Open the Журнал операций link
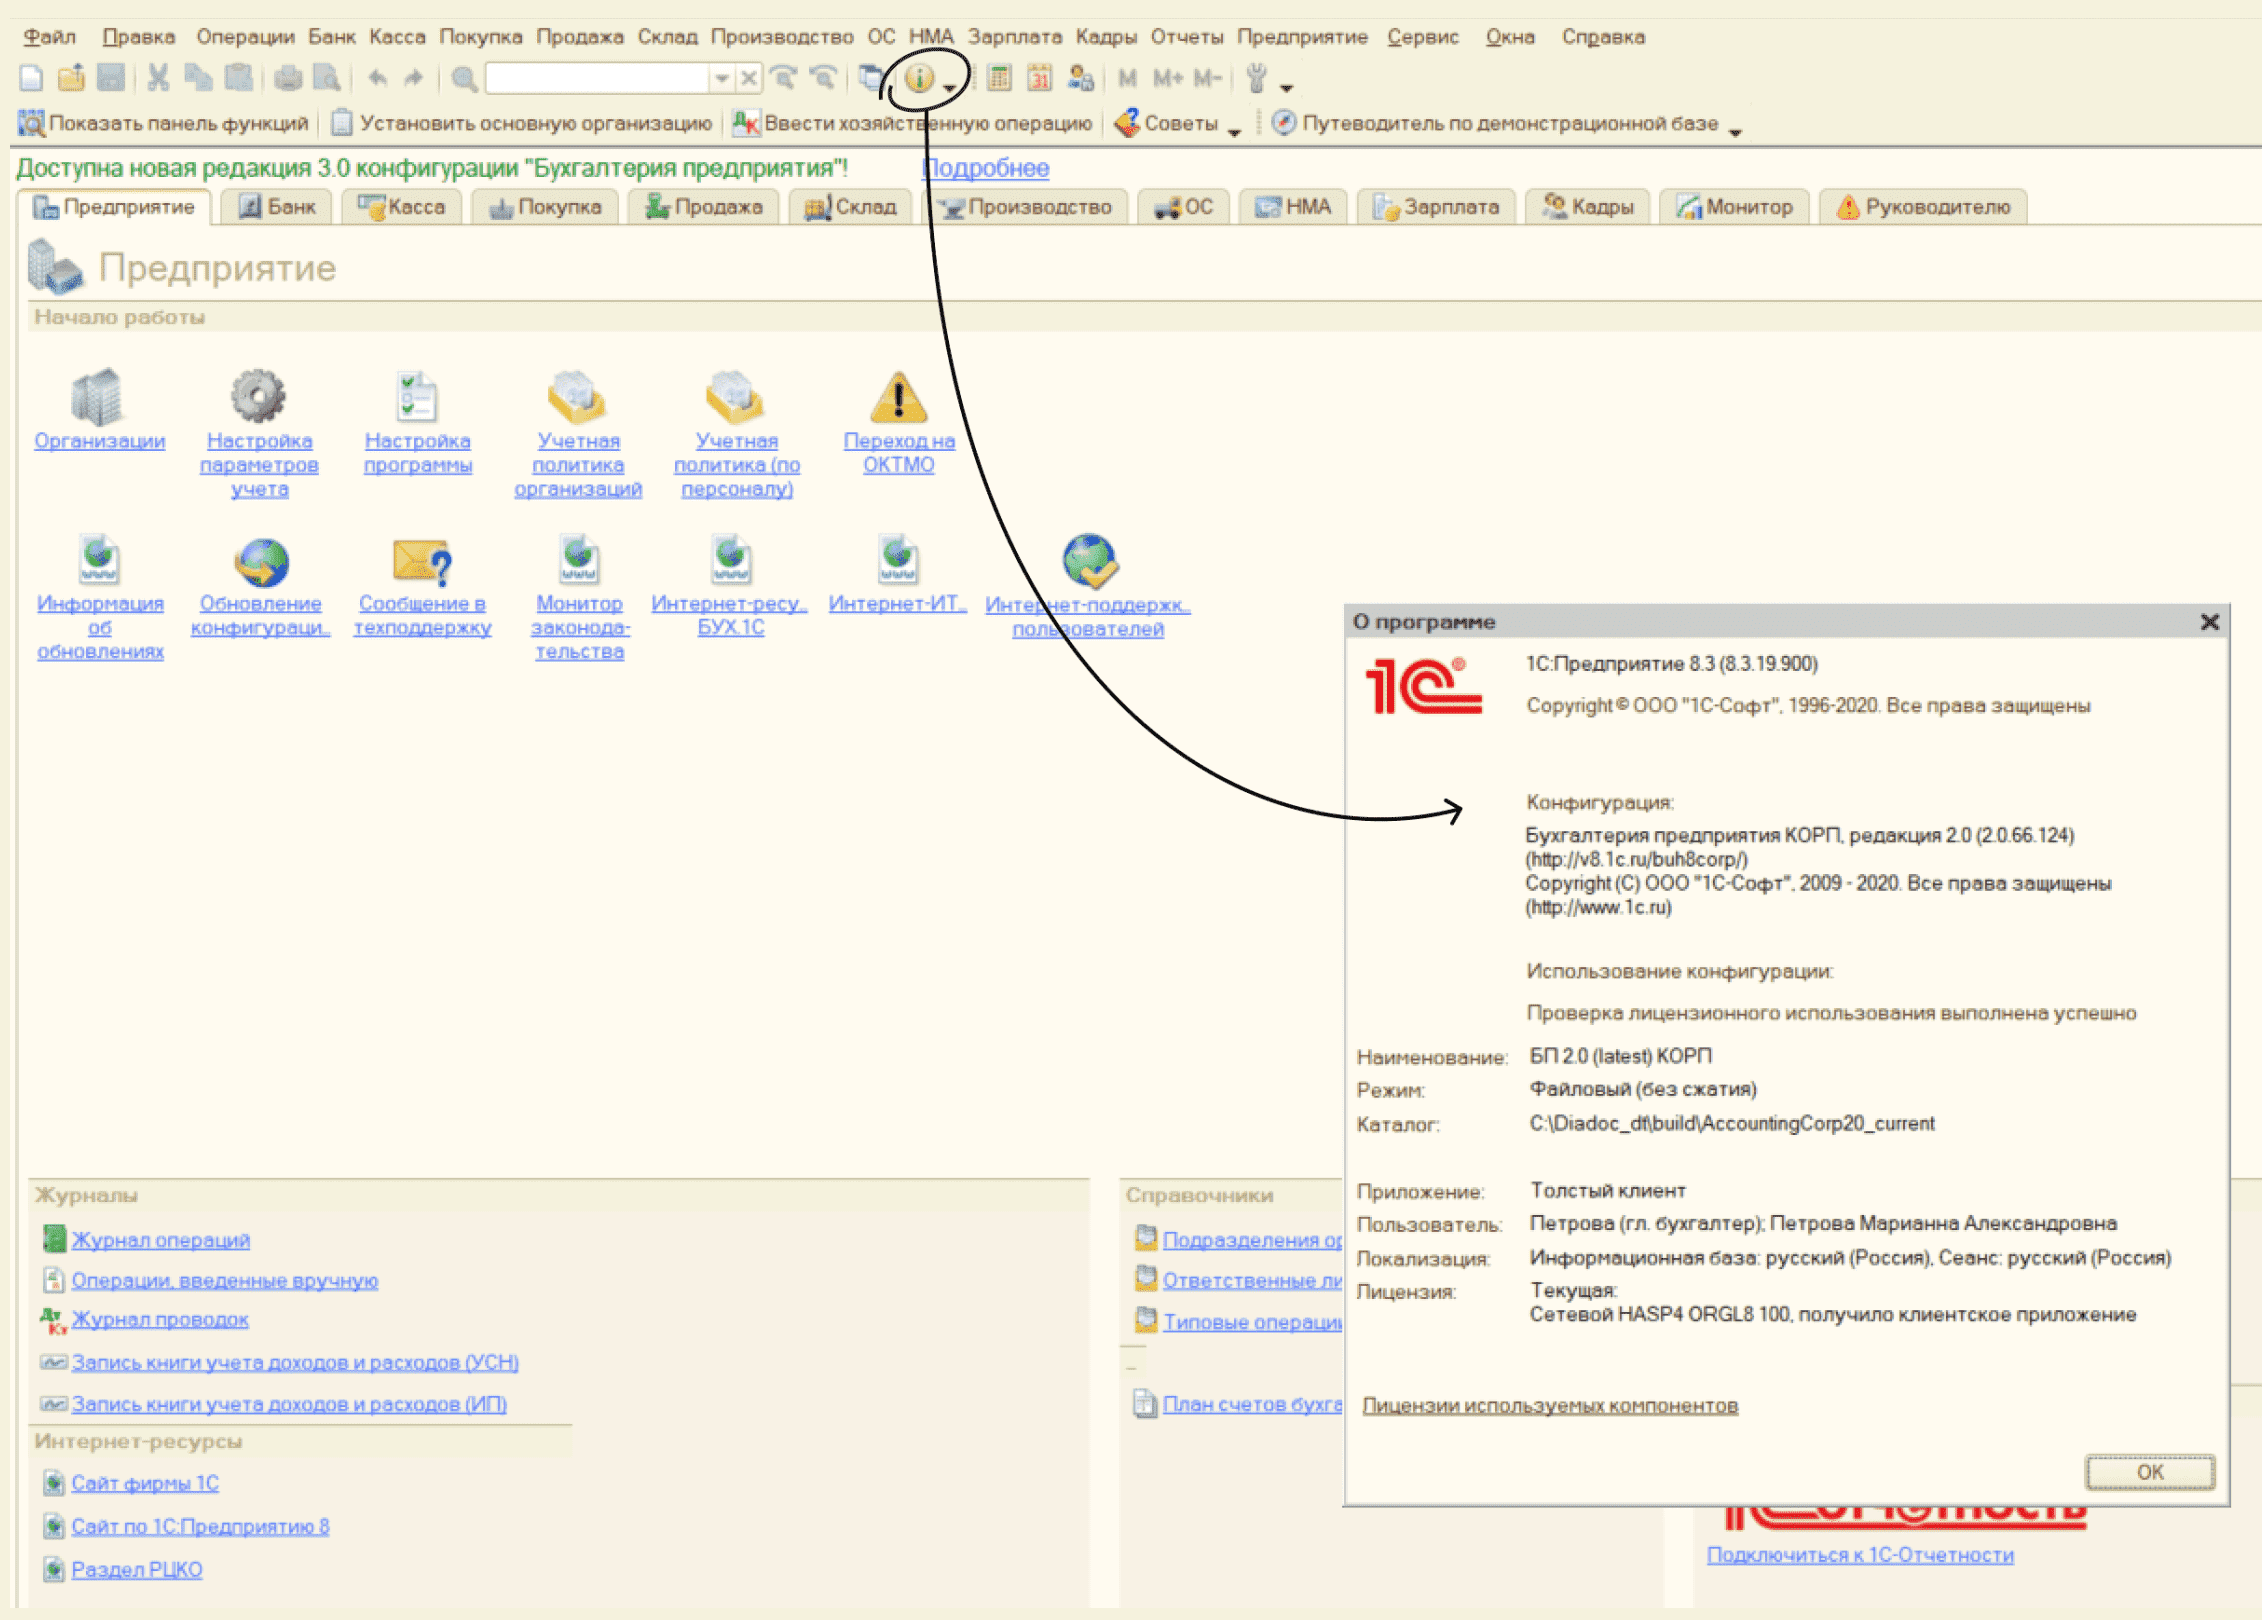 [x=160, y=1239]
